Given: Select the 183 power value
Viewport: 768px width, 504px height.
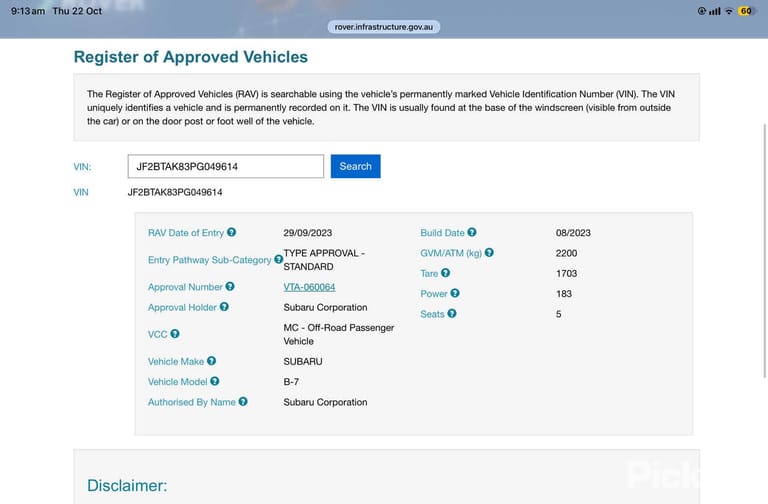Looking at the screenshot, I should point(564,294).
